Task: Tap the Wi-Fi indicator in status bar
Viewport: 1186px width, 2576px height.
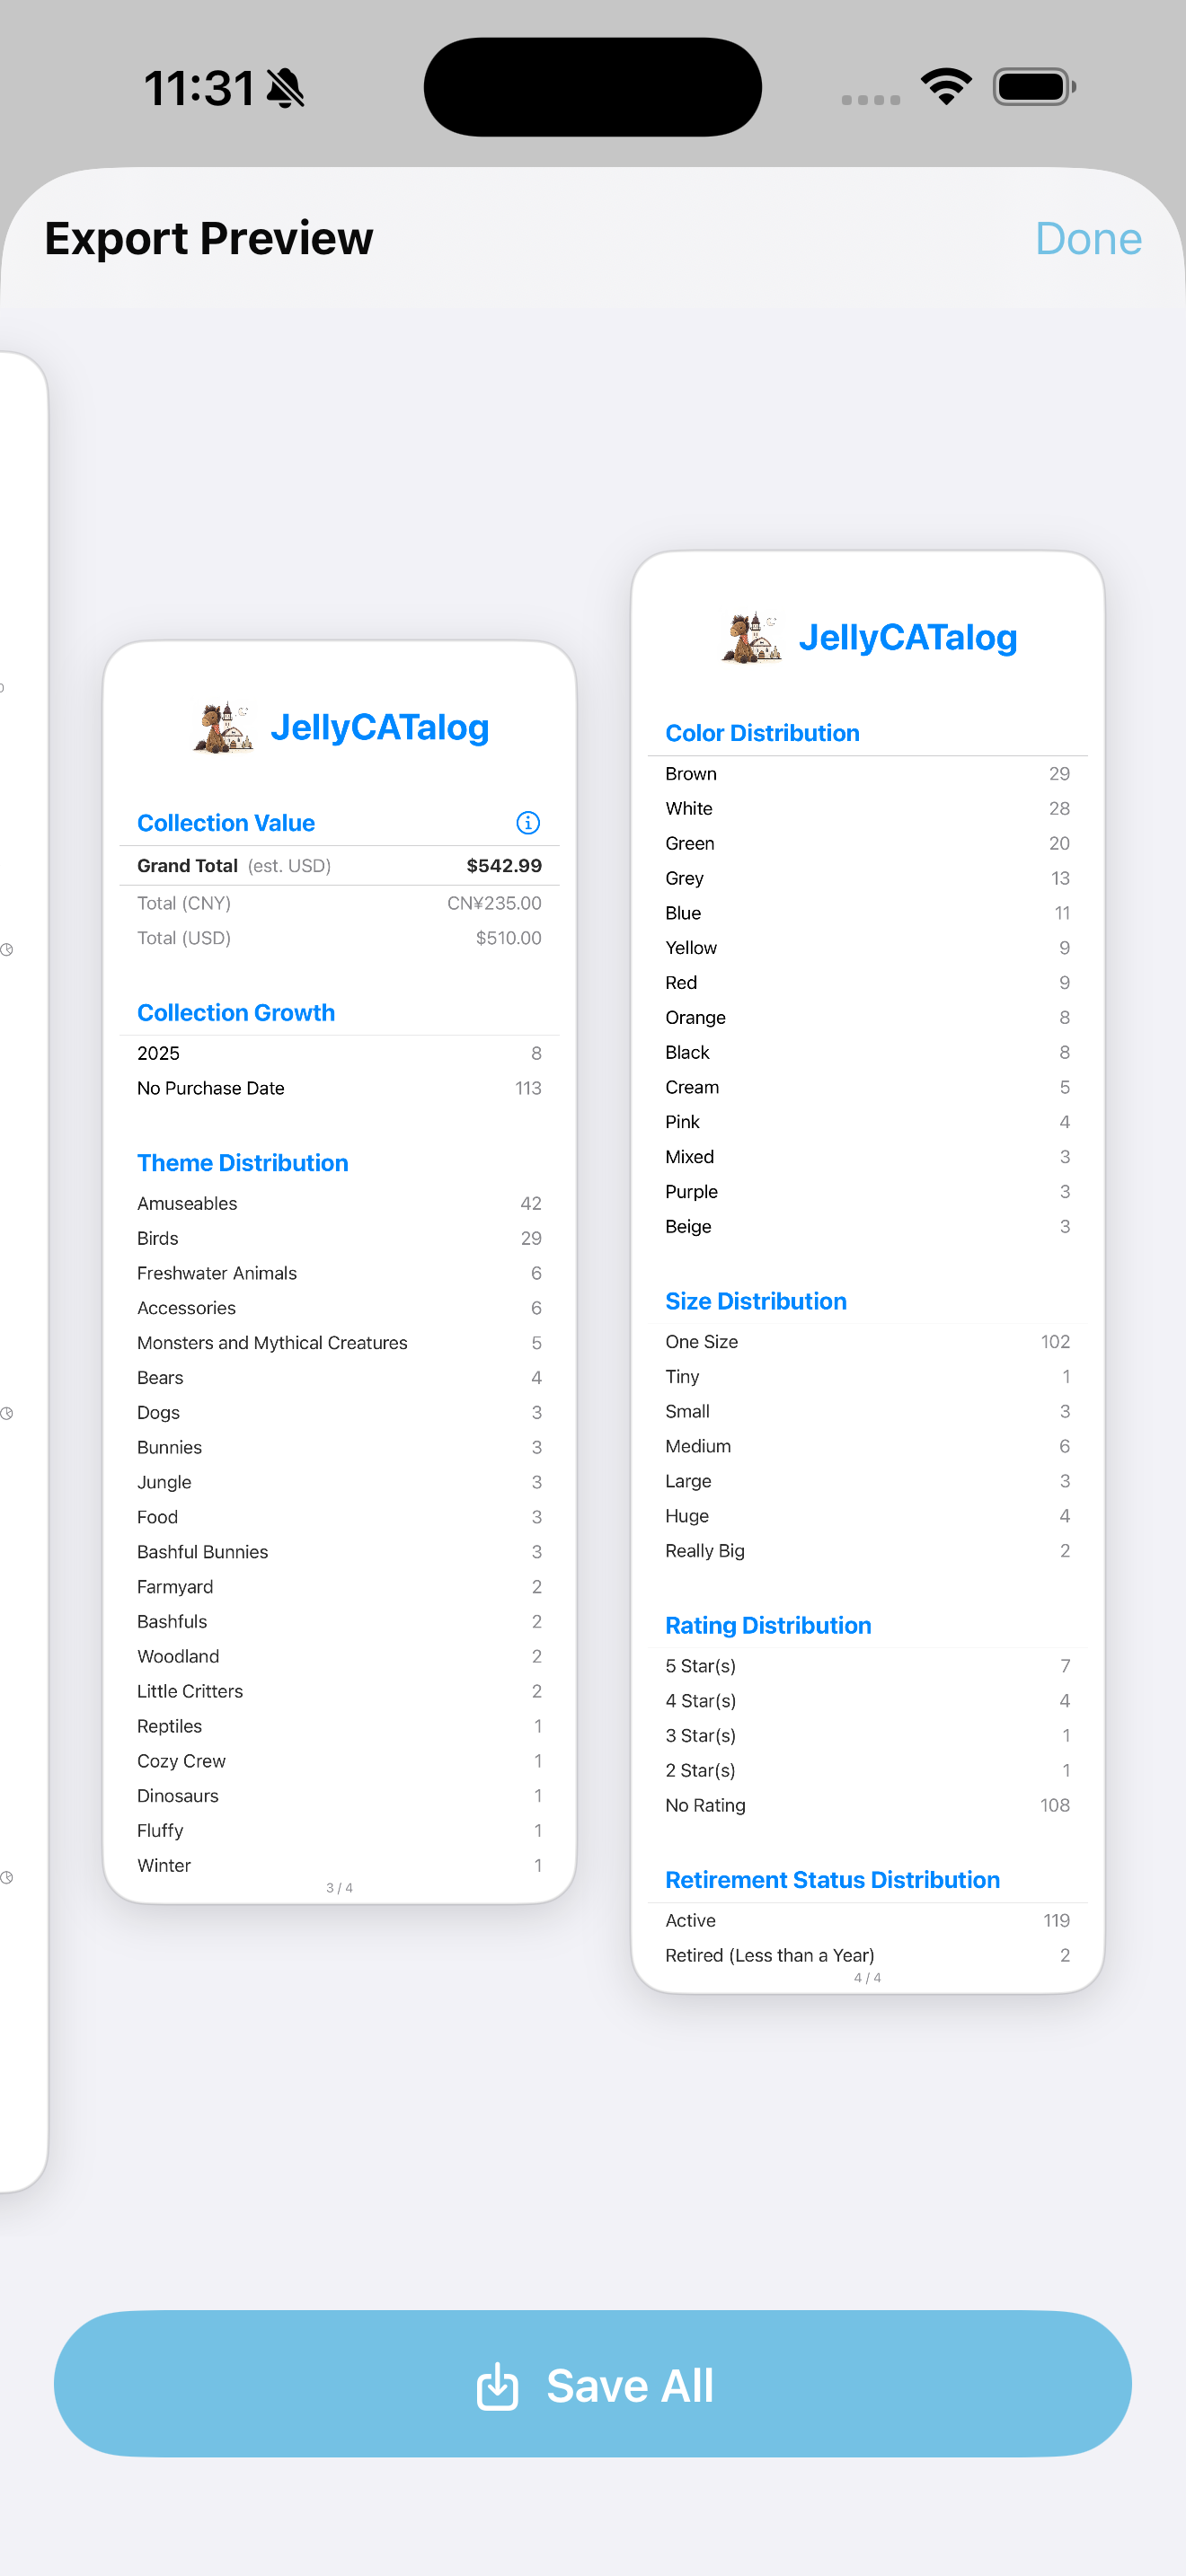Action: [943, 87]
